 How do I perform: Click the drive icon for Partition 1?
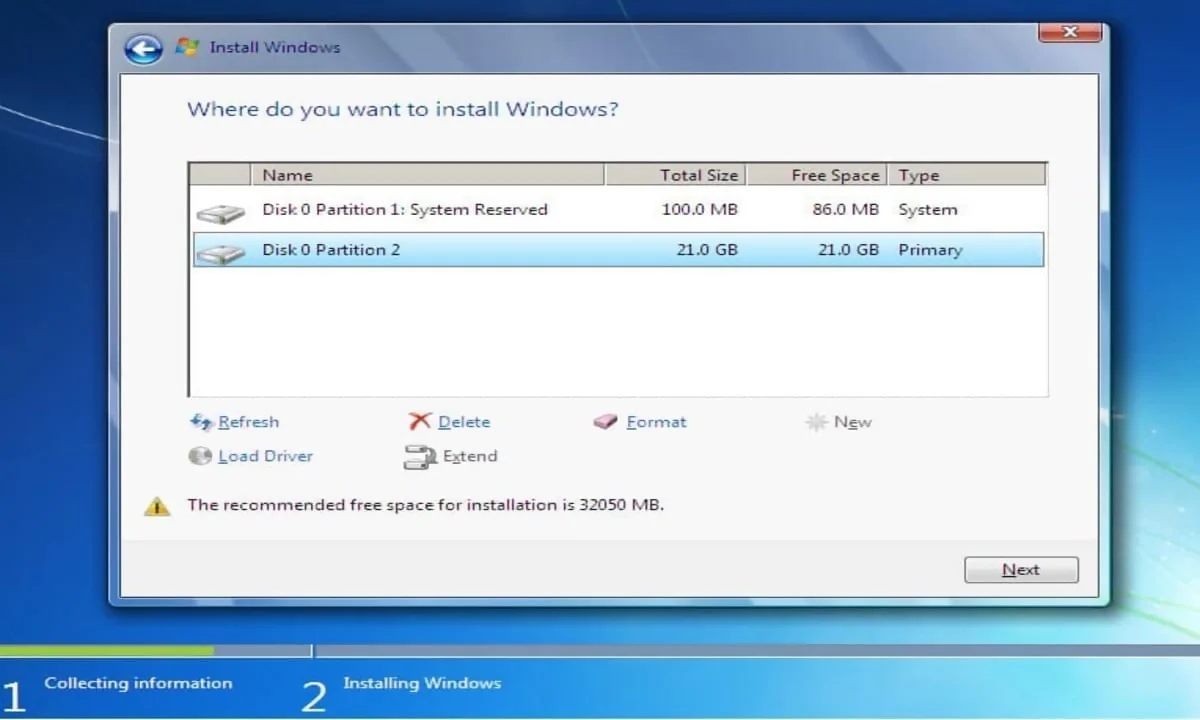point(220,213)
